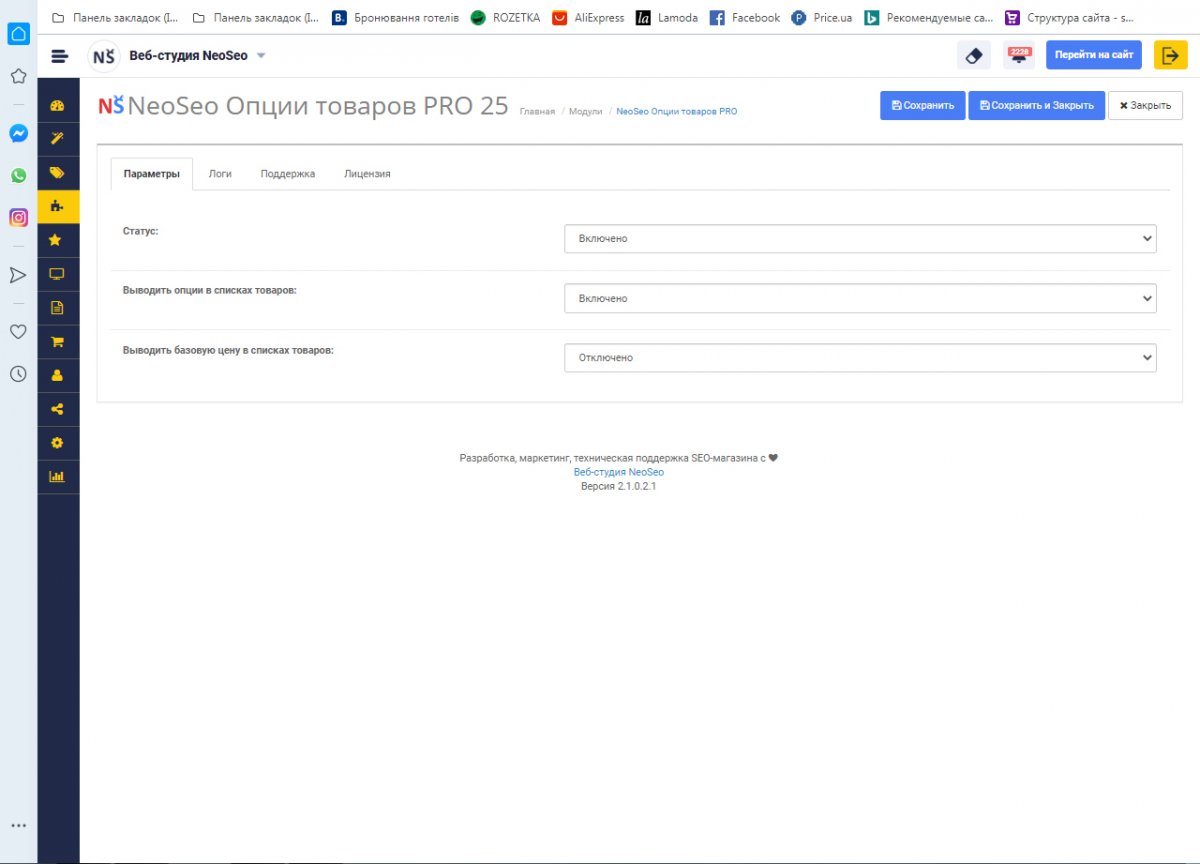Viewport: 1200px width, 864px height.
Task: Open the history clock icon in browser sidebar
Action: [x=18, y=374]
